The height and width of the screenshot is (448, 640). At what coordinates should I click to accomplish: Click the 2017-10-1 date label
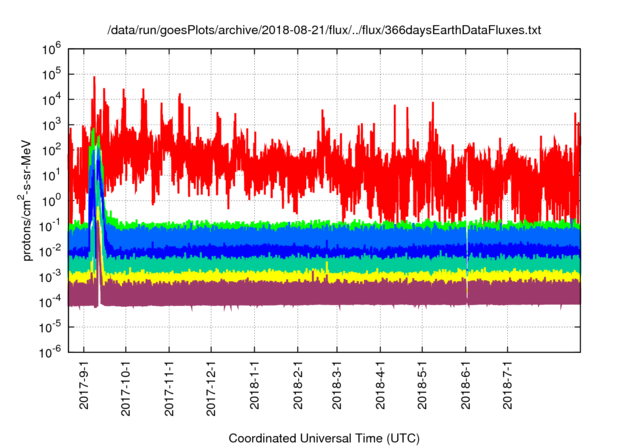point(126,388)
